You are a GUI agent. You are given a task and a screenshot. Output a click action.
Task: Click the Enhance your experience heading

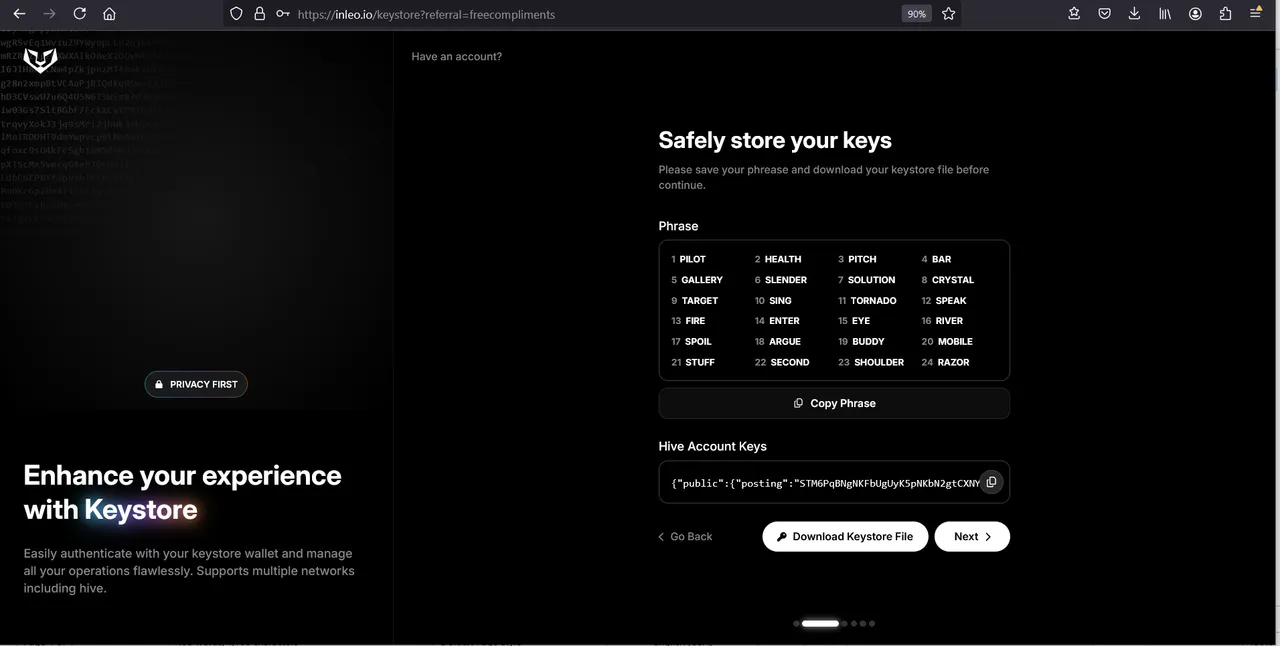coord(182,492)
